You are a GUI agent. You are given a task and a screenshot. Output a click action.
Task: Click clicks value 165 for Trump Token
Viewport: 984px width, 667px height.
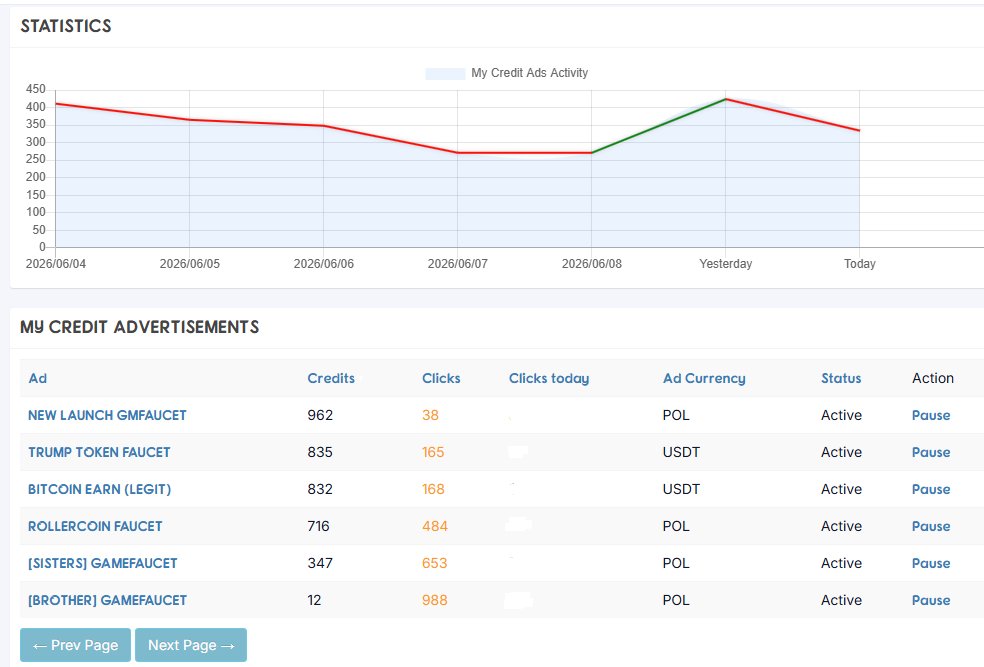[x=433, y=452]
